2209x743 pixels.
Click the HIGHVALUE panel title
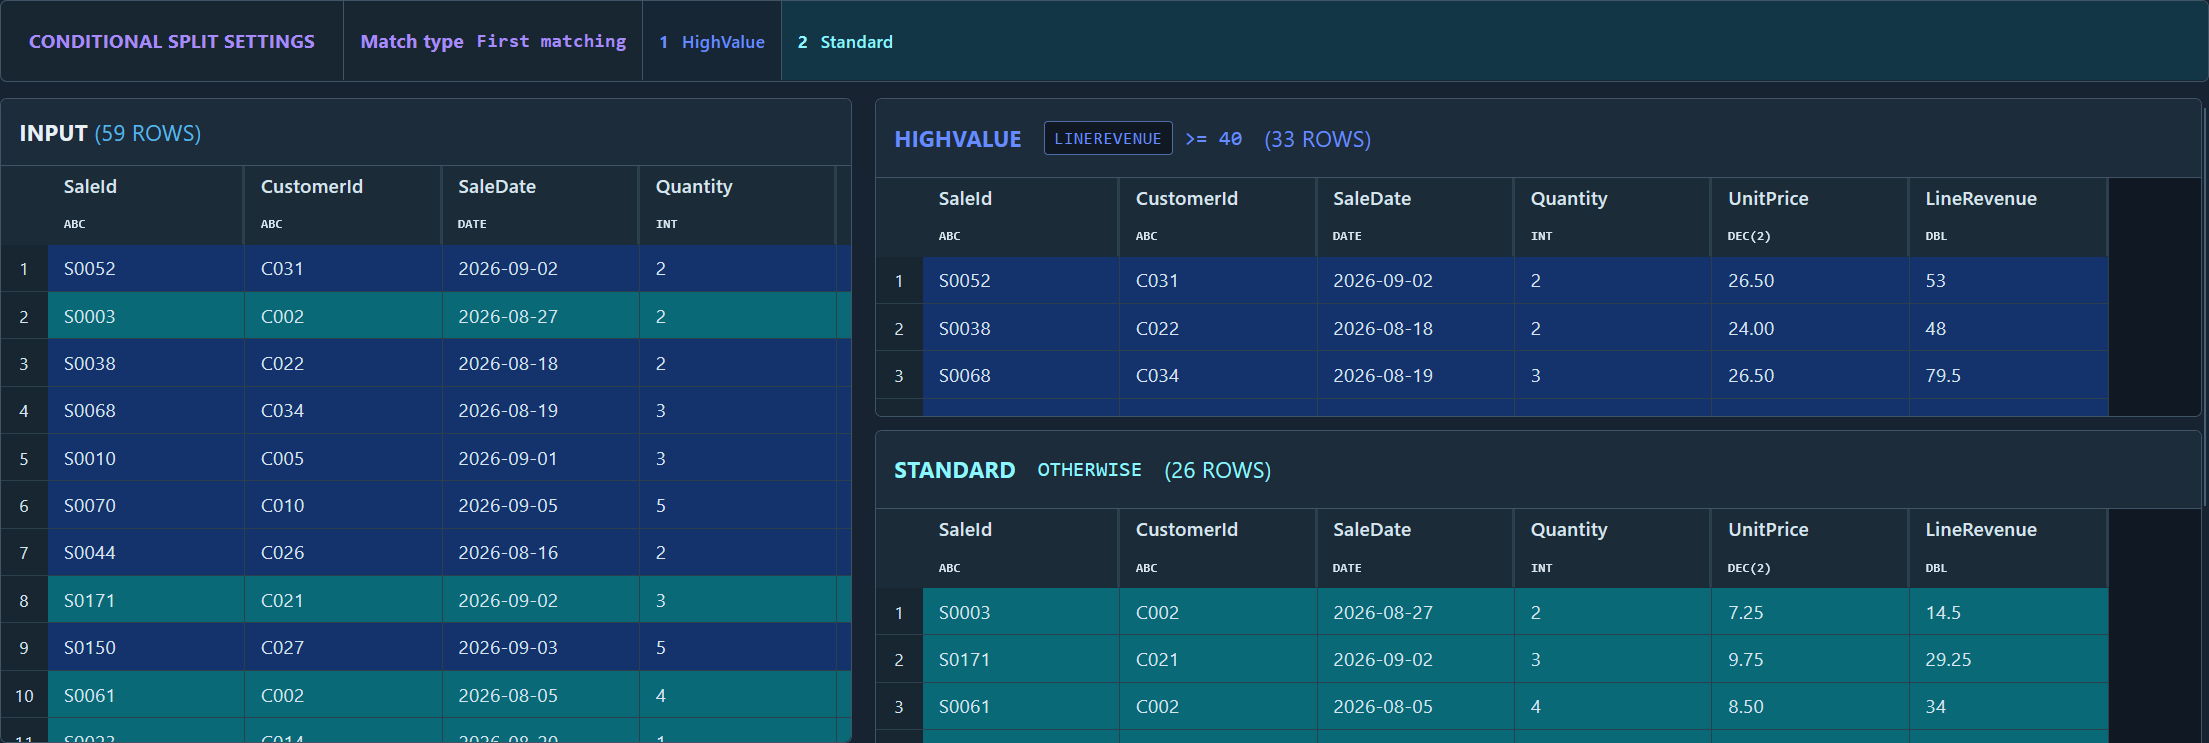click(957, 139)
